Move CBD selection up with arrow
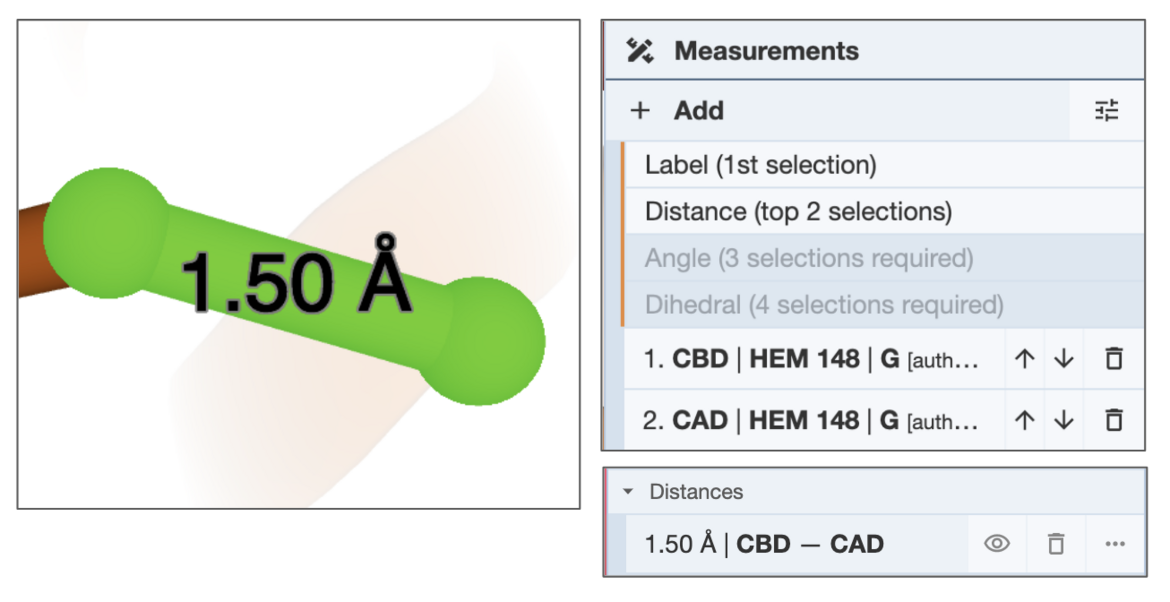The height and width of the screenshot is (602, 1170). pos(1024,359)
